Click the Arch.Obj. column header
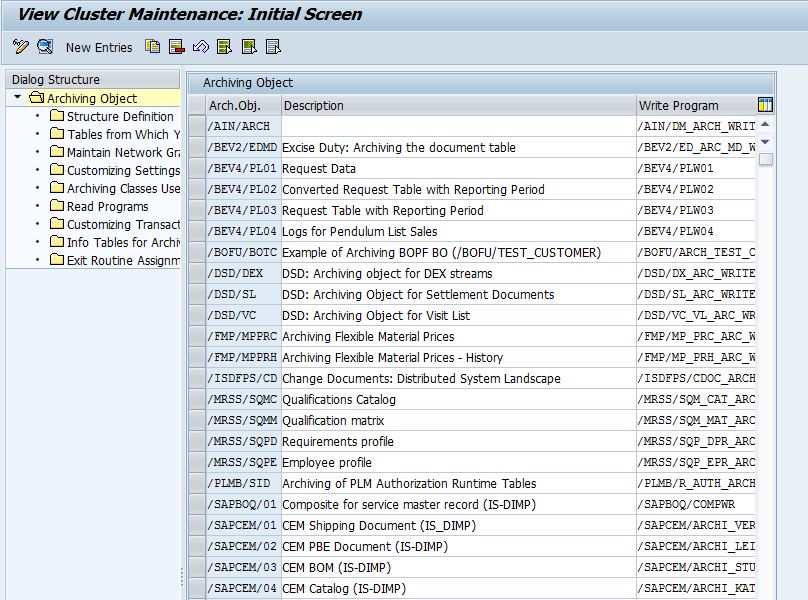The image size is (808, 600). [243, 105]
